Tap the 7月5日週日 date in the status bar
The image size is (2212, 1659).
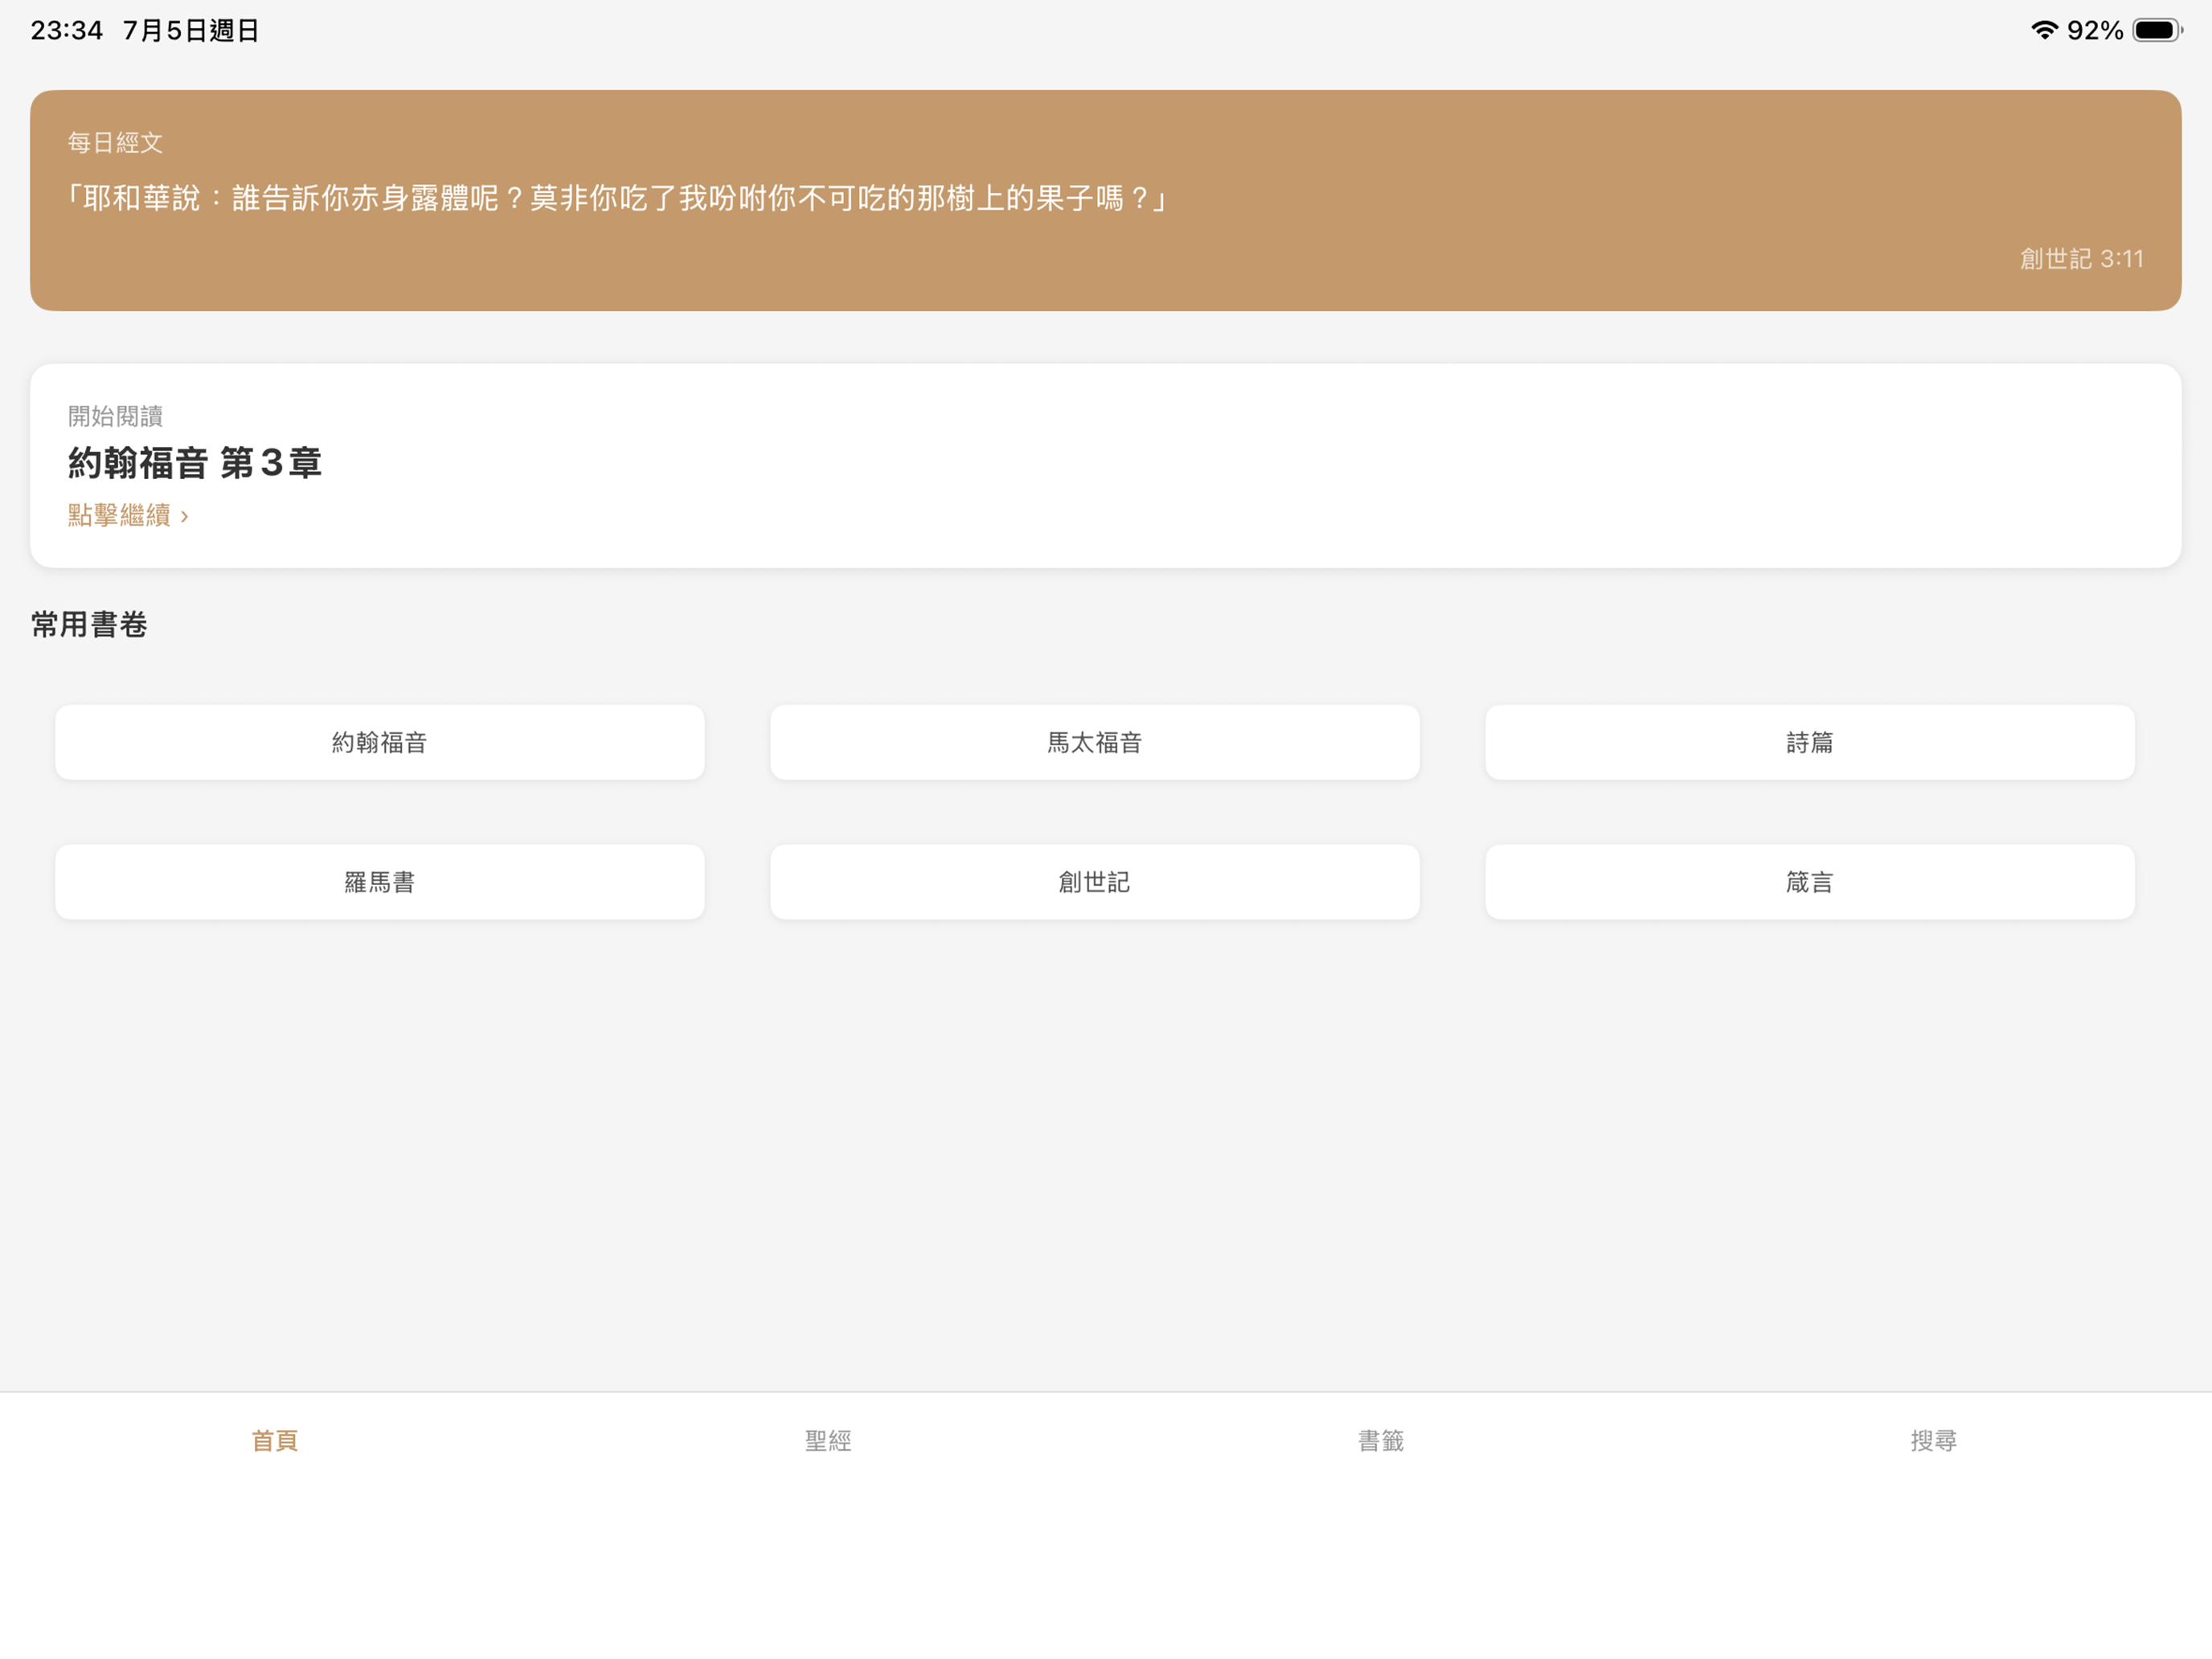tap(191, 31)
